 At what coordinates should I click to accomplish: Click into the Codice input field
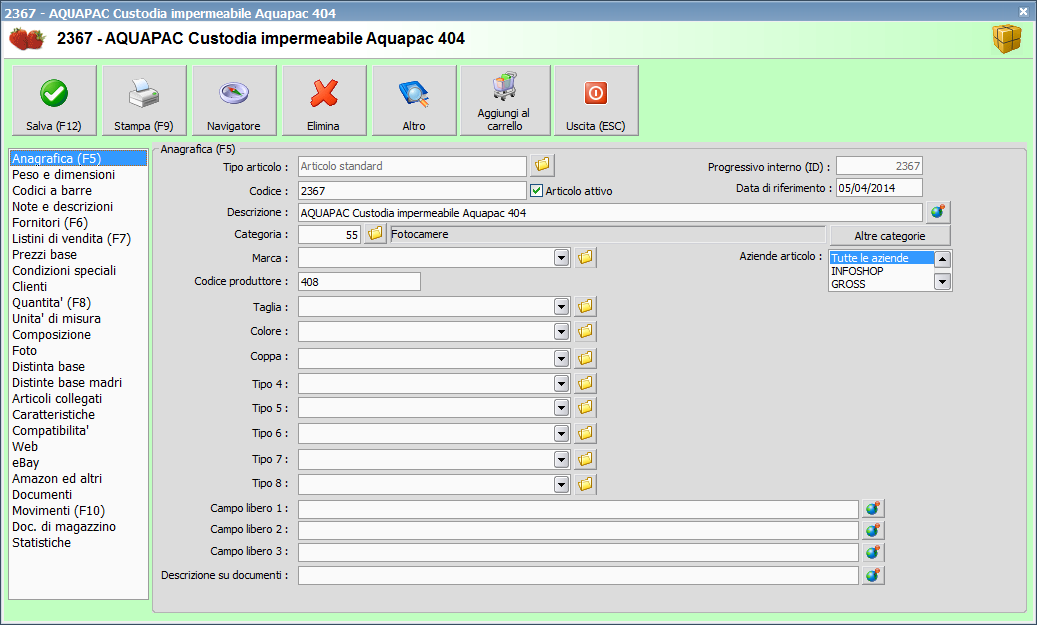pyautogui.click(x=412, y=190)
